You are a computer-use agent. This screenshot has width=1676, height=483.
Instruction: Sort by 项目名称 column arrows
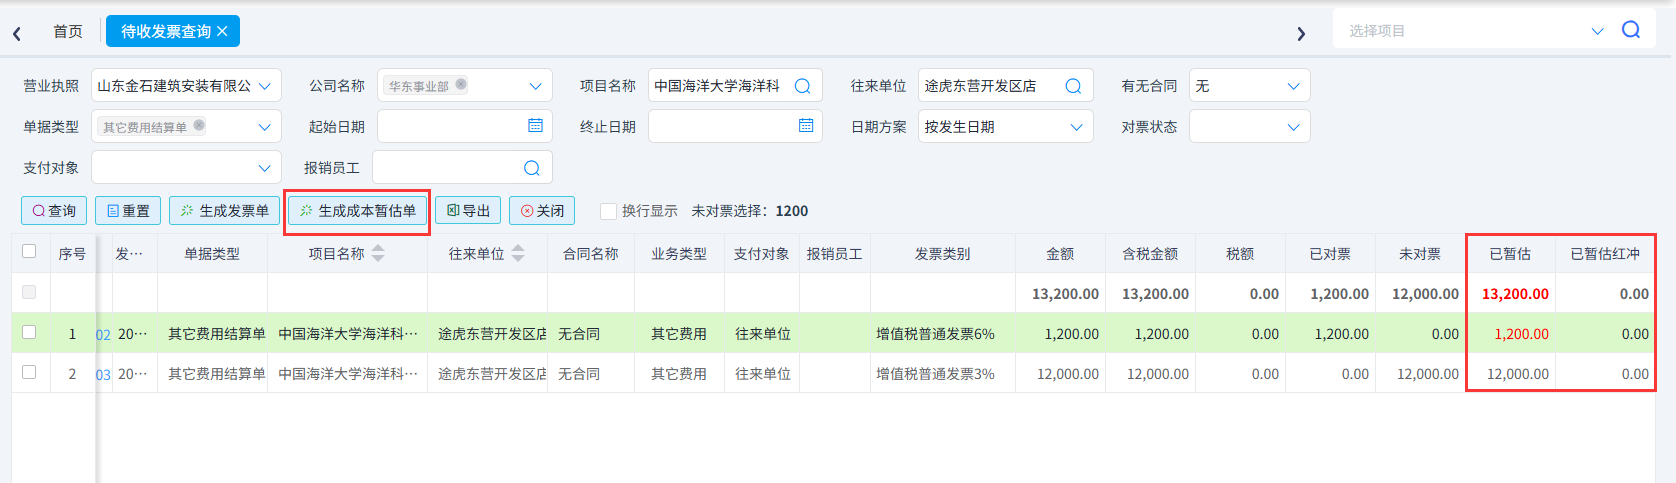click(x=378, y=254)
